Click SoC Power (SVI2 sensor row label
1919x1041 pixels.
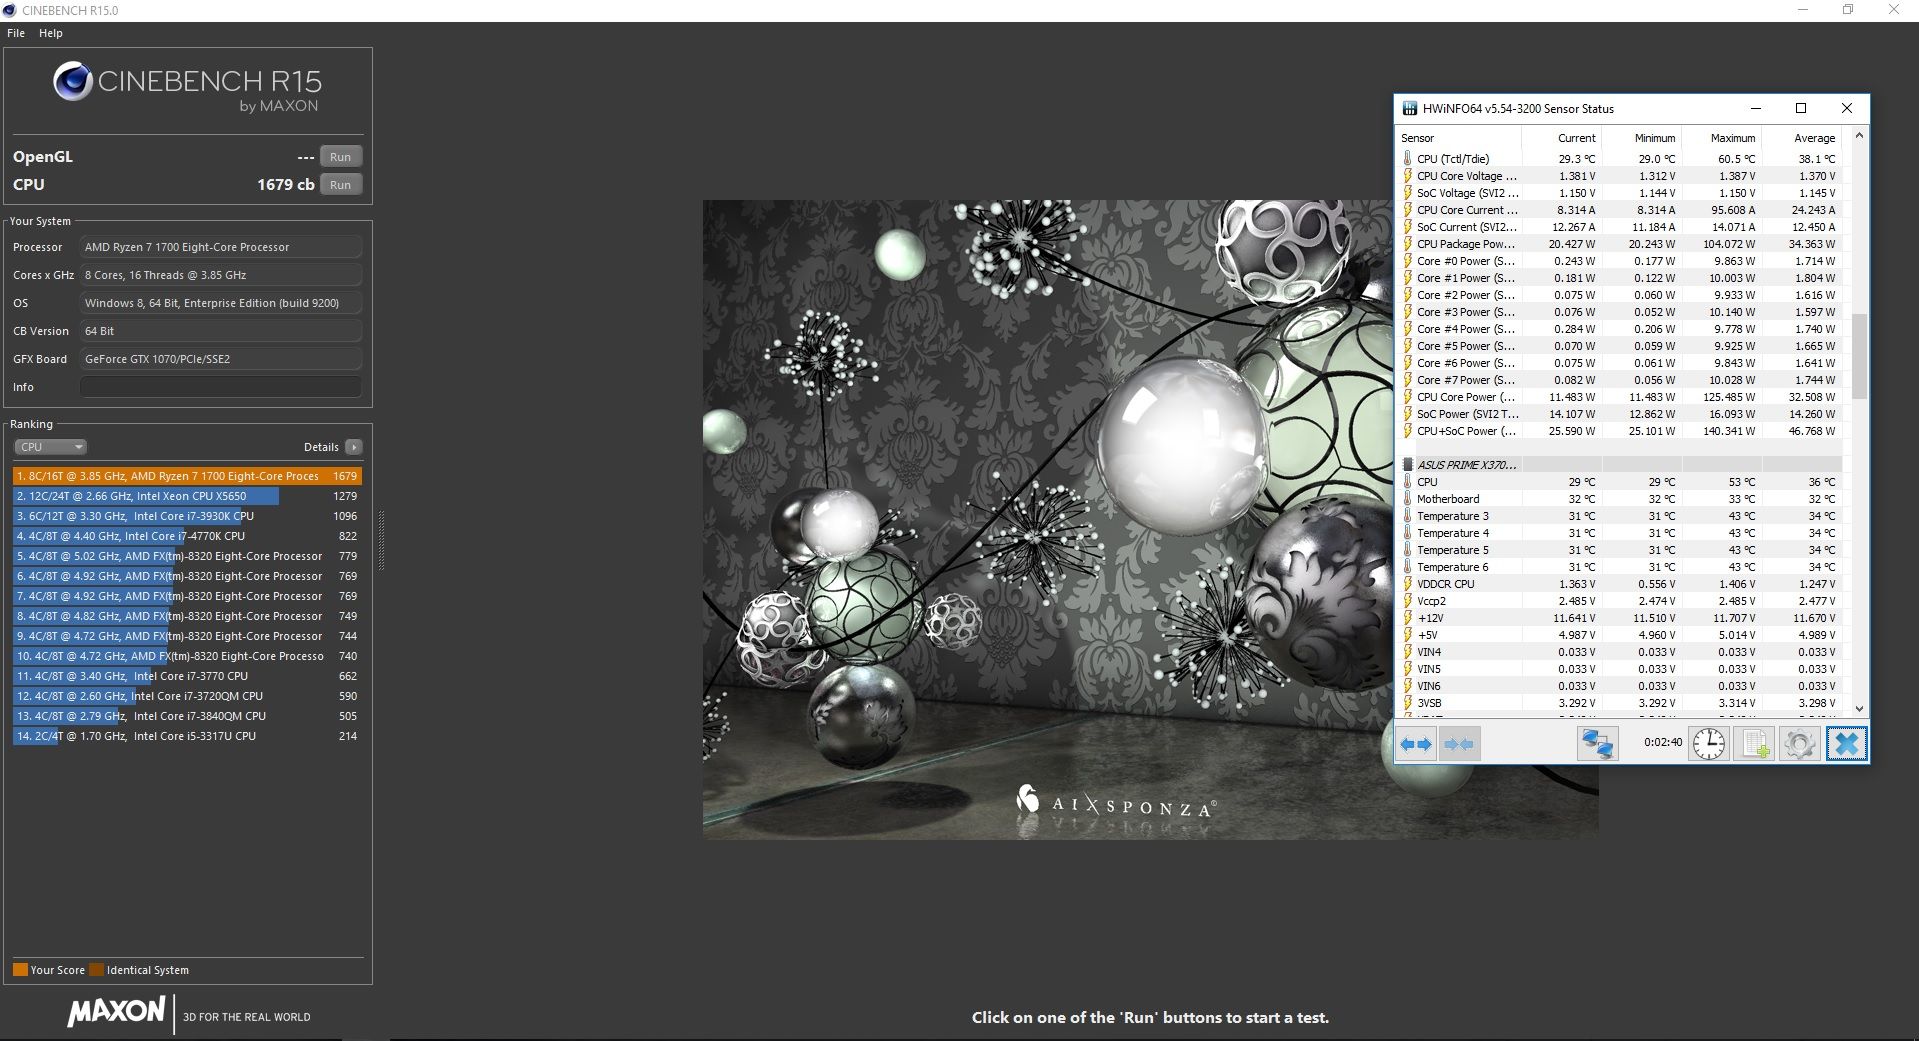(1467, 414)
